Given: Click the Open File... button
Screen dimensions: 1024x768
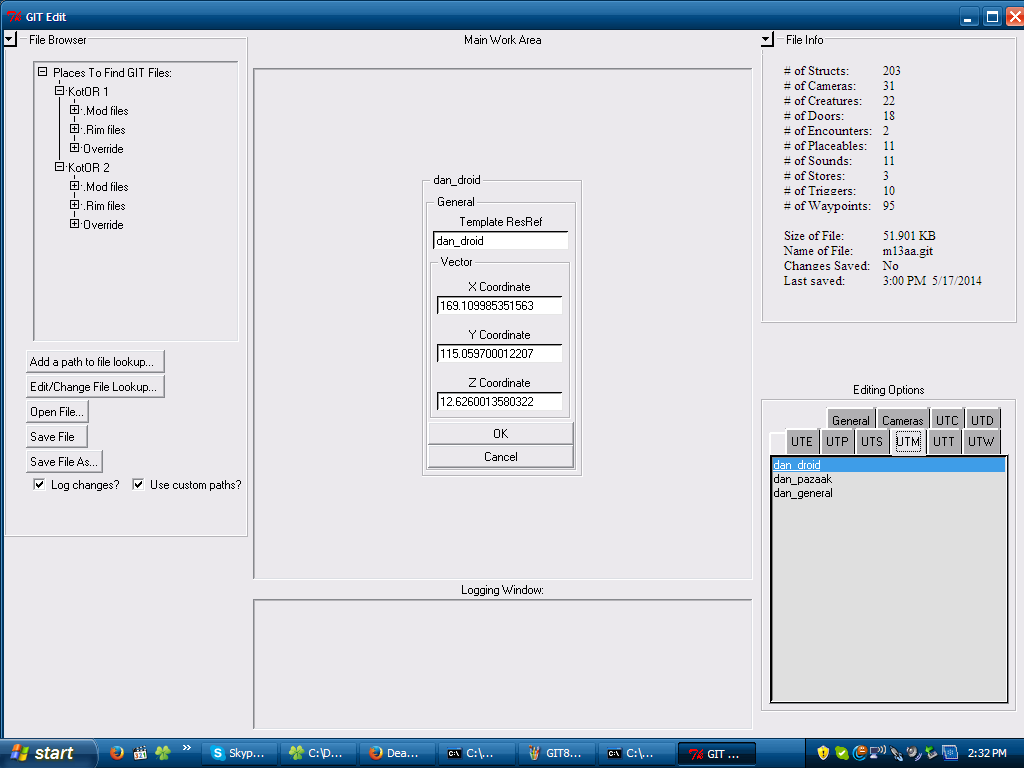Looking at the screenshot, I should 57,411.
